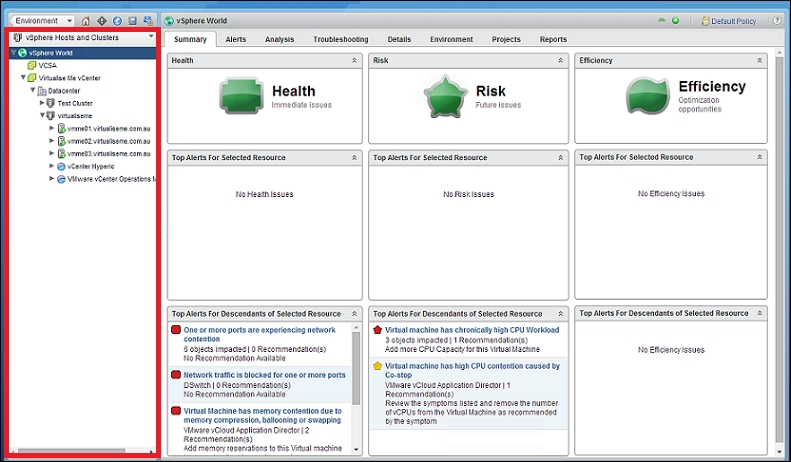791x462 pixels.
Task: Expand the vCenter Hyperic node
Action: pyautogui.click(x=51, y=166)
